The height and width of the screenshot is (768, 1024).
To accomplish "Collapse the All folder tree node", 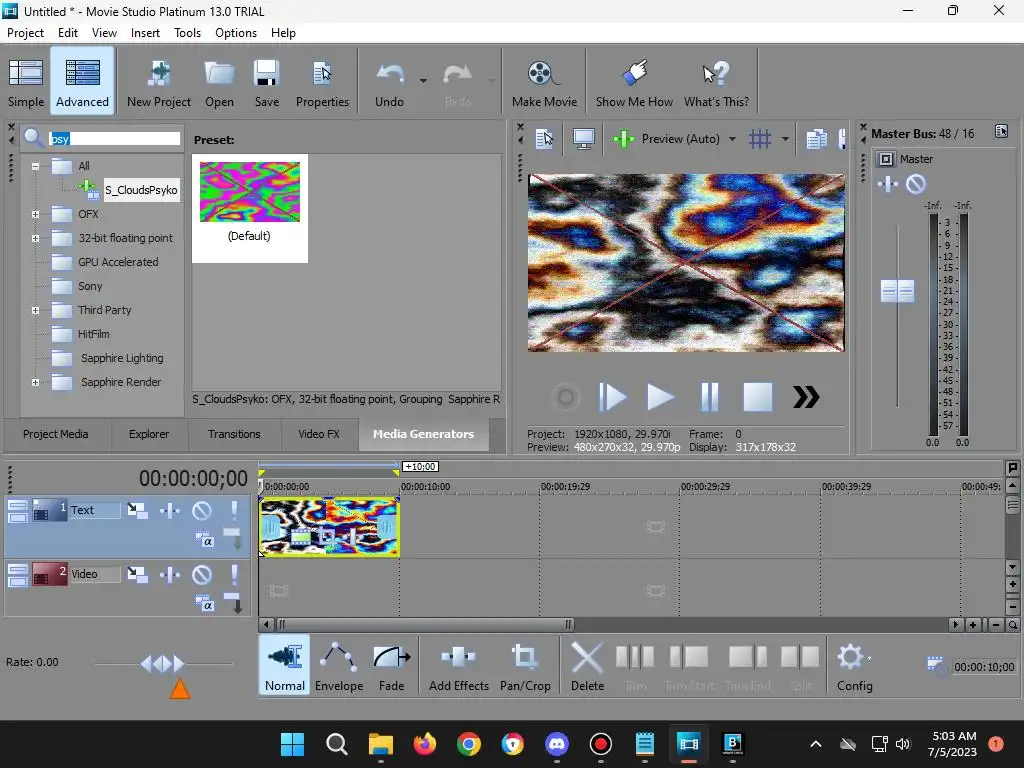I will coord(35,166).
